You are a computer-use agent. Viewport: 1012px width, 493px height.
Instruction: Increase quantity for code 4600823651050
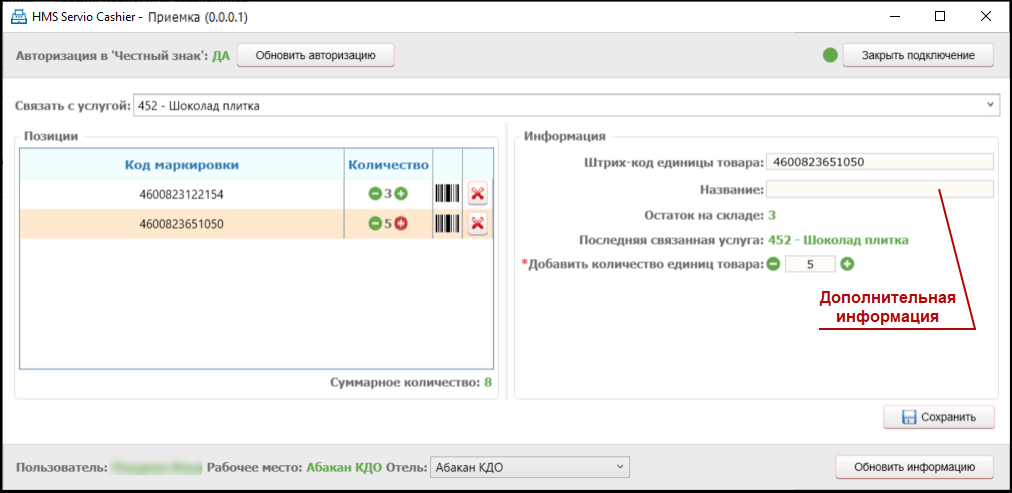pos(401,224)
